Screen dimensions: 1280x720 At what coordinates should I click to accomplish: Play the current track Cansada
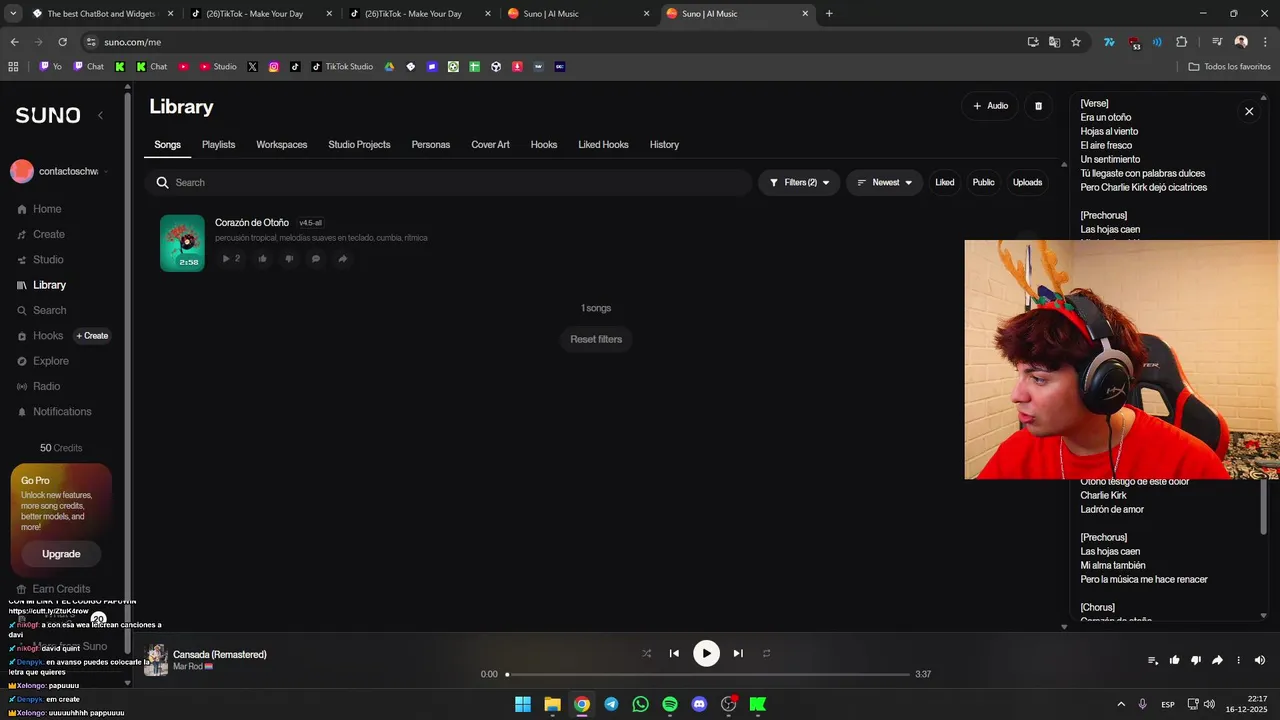706,653
